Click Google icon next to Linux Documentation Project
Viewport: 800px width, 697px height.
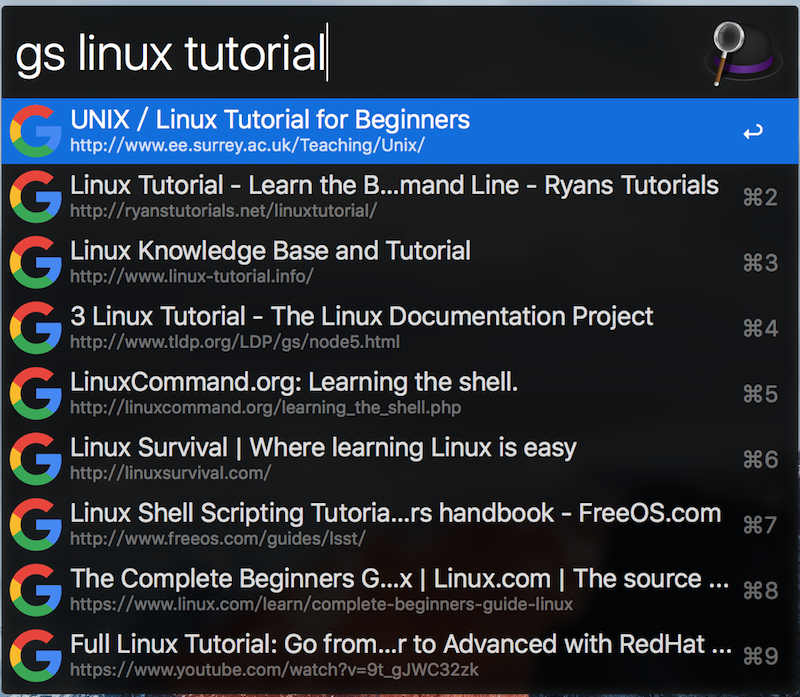pos(34,327)
